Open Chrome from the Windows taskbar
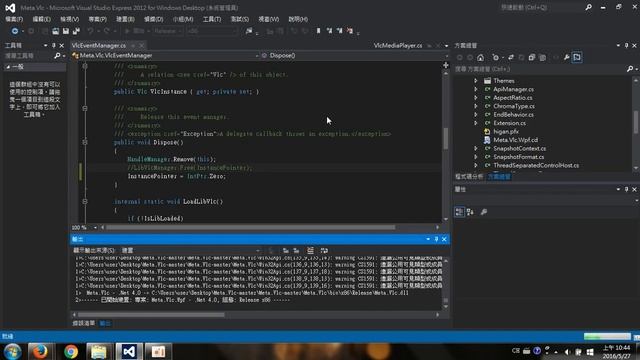The height and width of the screenshot is (360, 640). [71, 351]
